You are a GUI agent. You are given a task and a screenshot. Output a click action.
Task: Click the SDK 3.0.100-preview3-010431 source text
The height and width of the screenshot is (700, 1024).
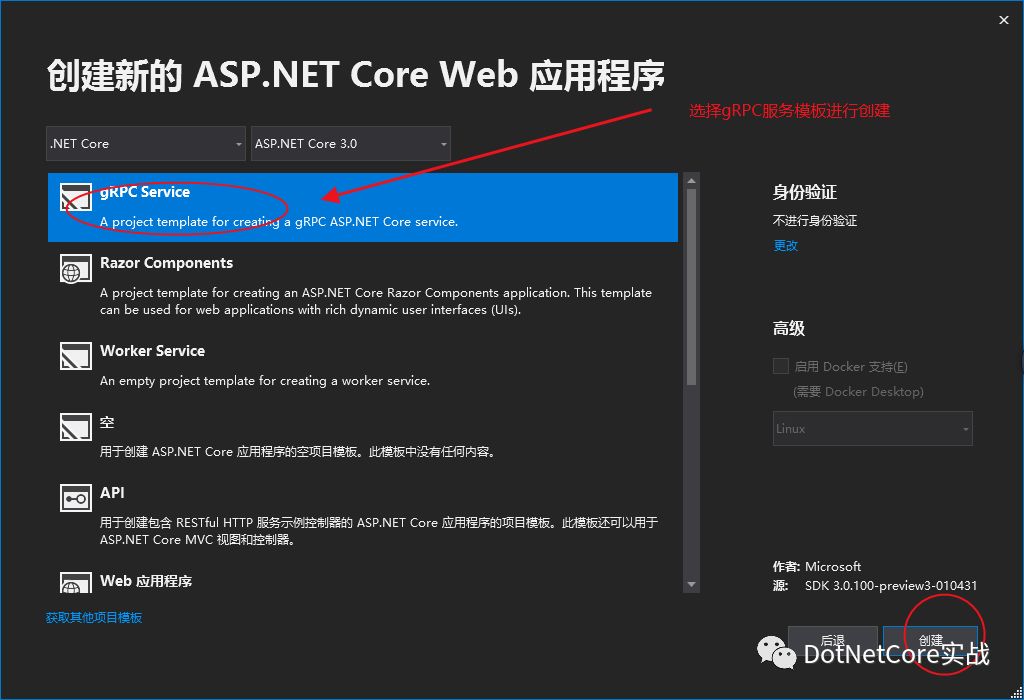click(x=891, y=585)
